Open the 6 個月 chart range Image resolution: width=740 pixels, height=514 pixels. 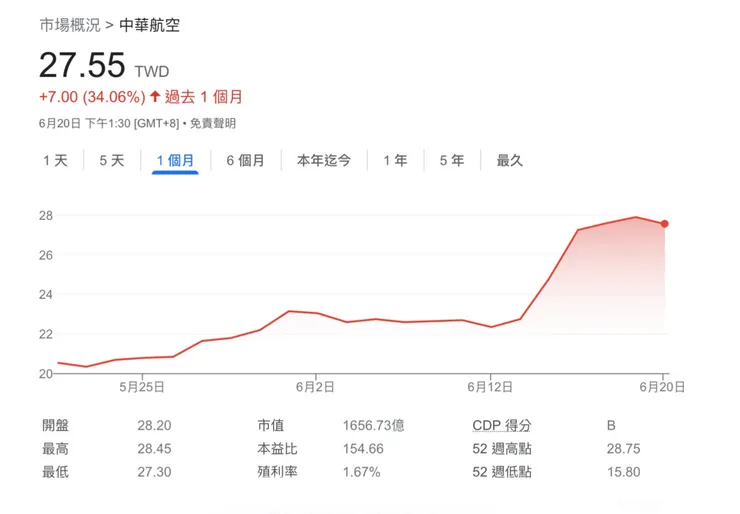click(x=245, y=160)
